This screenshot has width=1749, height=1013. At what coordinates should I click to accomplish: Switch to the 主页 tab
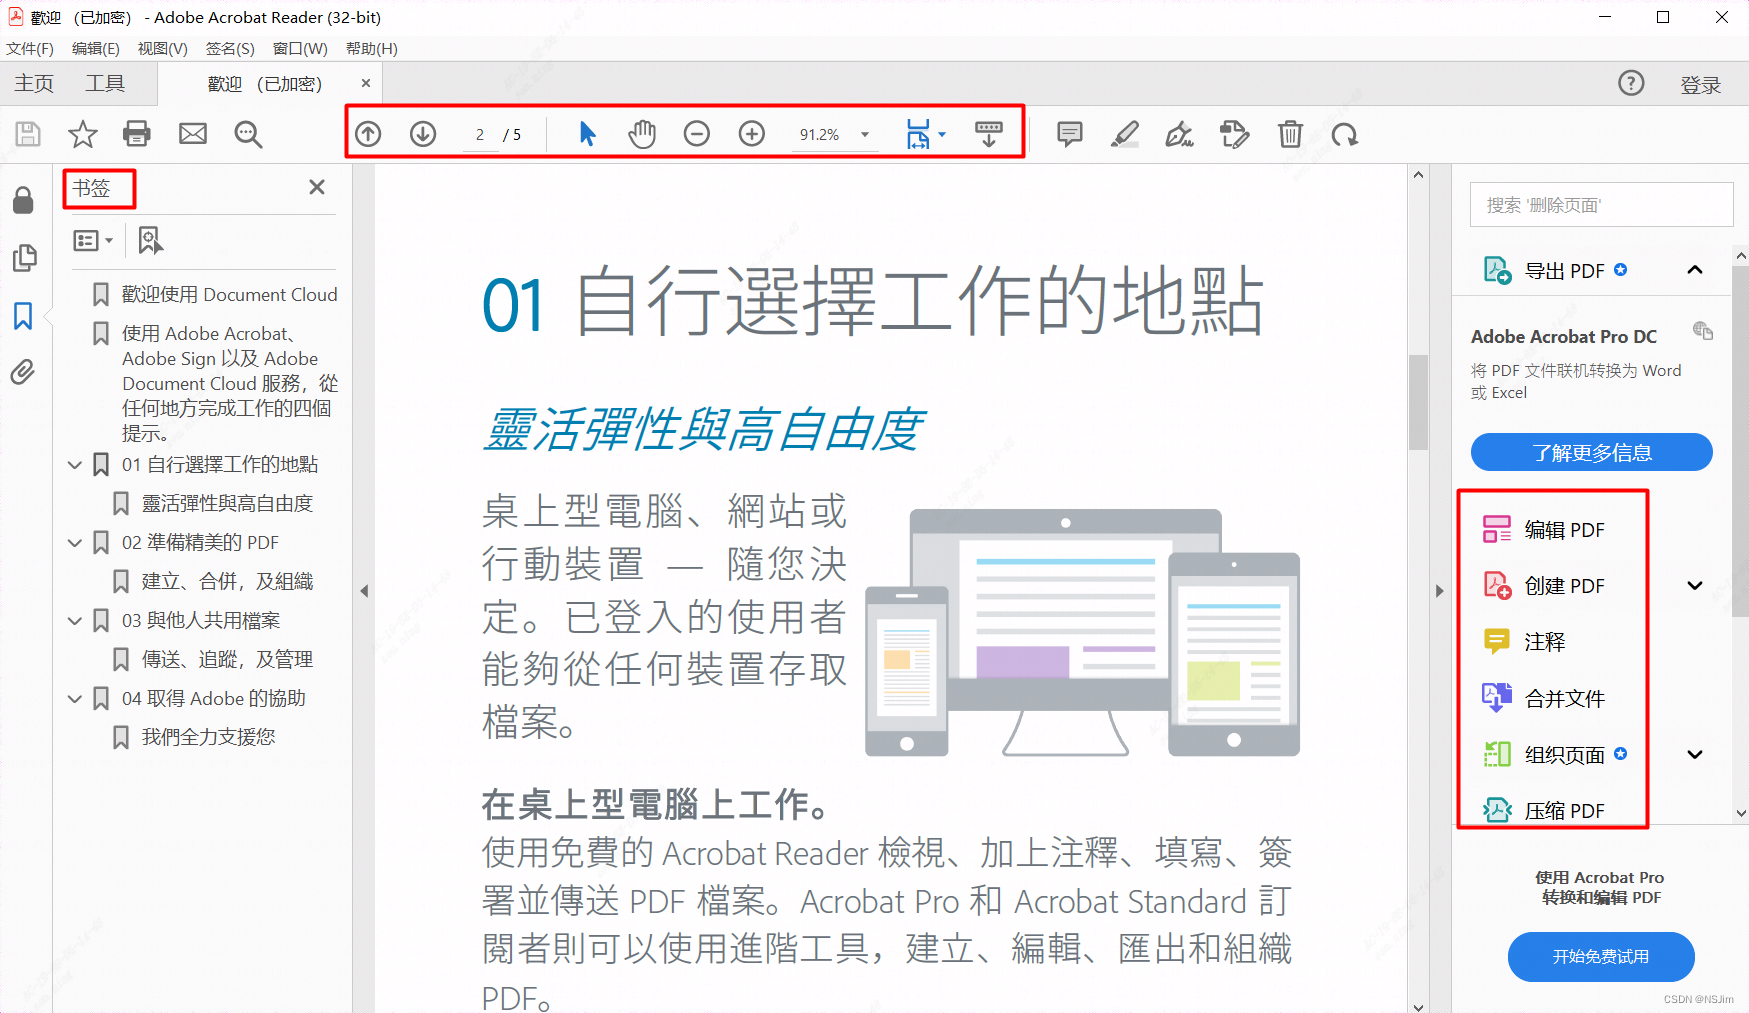pyautogui.click(x=34, y=84)
